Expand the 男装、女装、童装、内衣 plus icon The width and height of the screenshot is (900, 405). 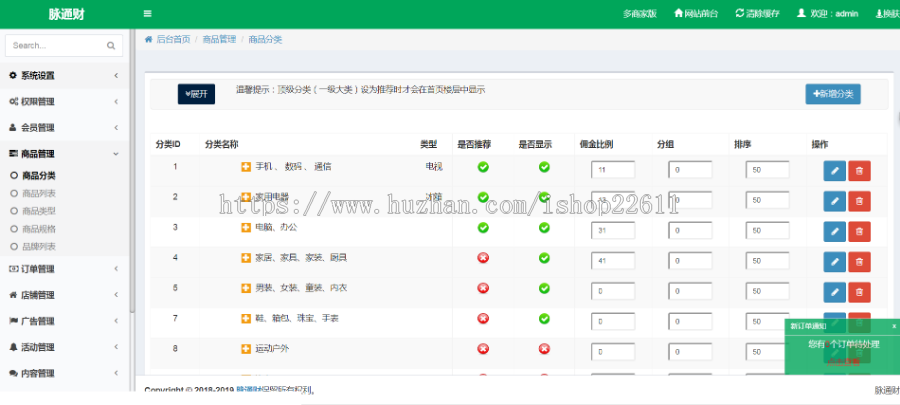click(246, 288)
